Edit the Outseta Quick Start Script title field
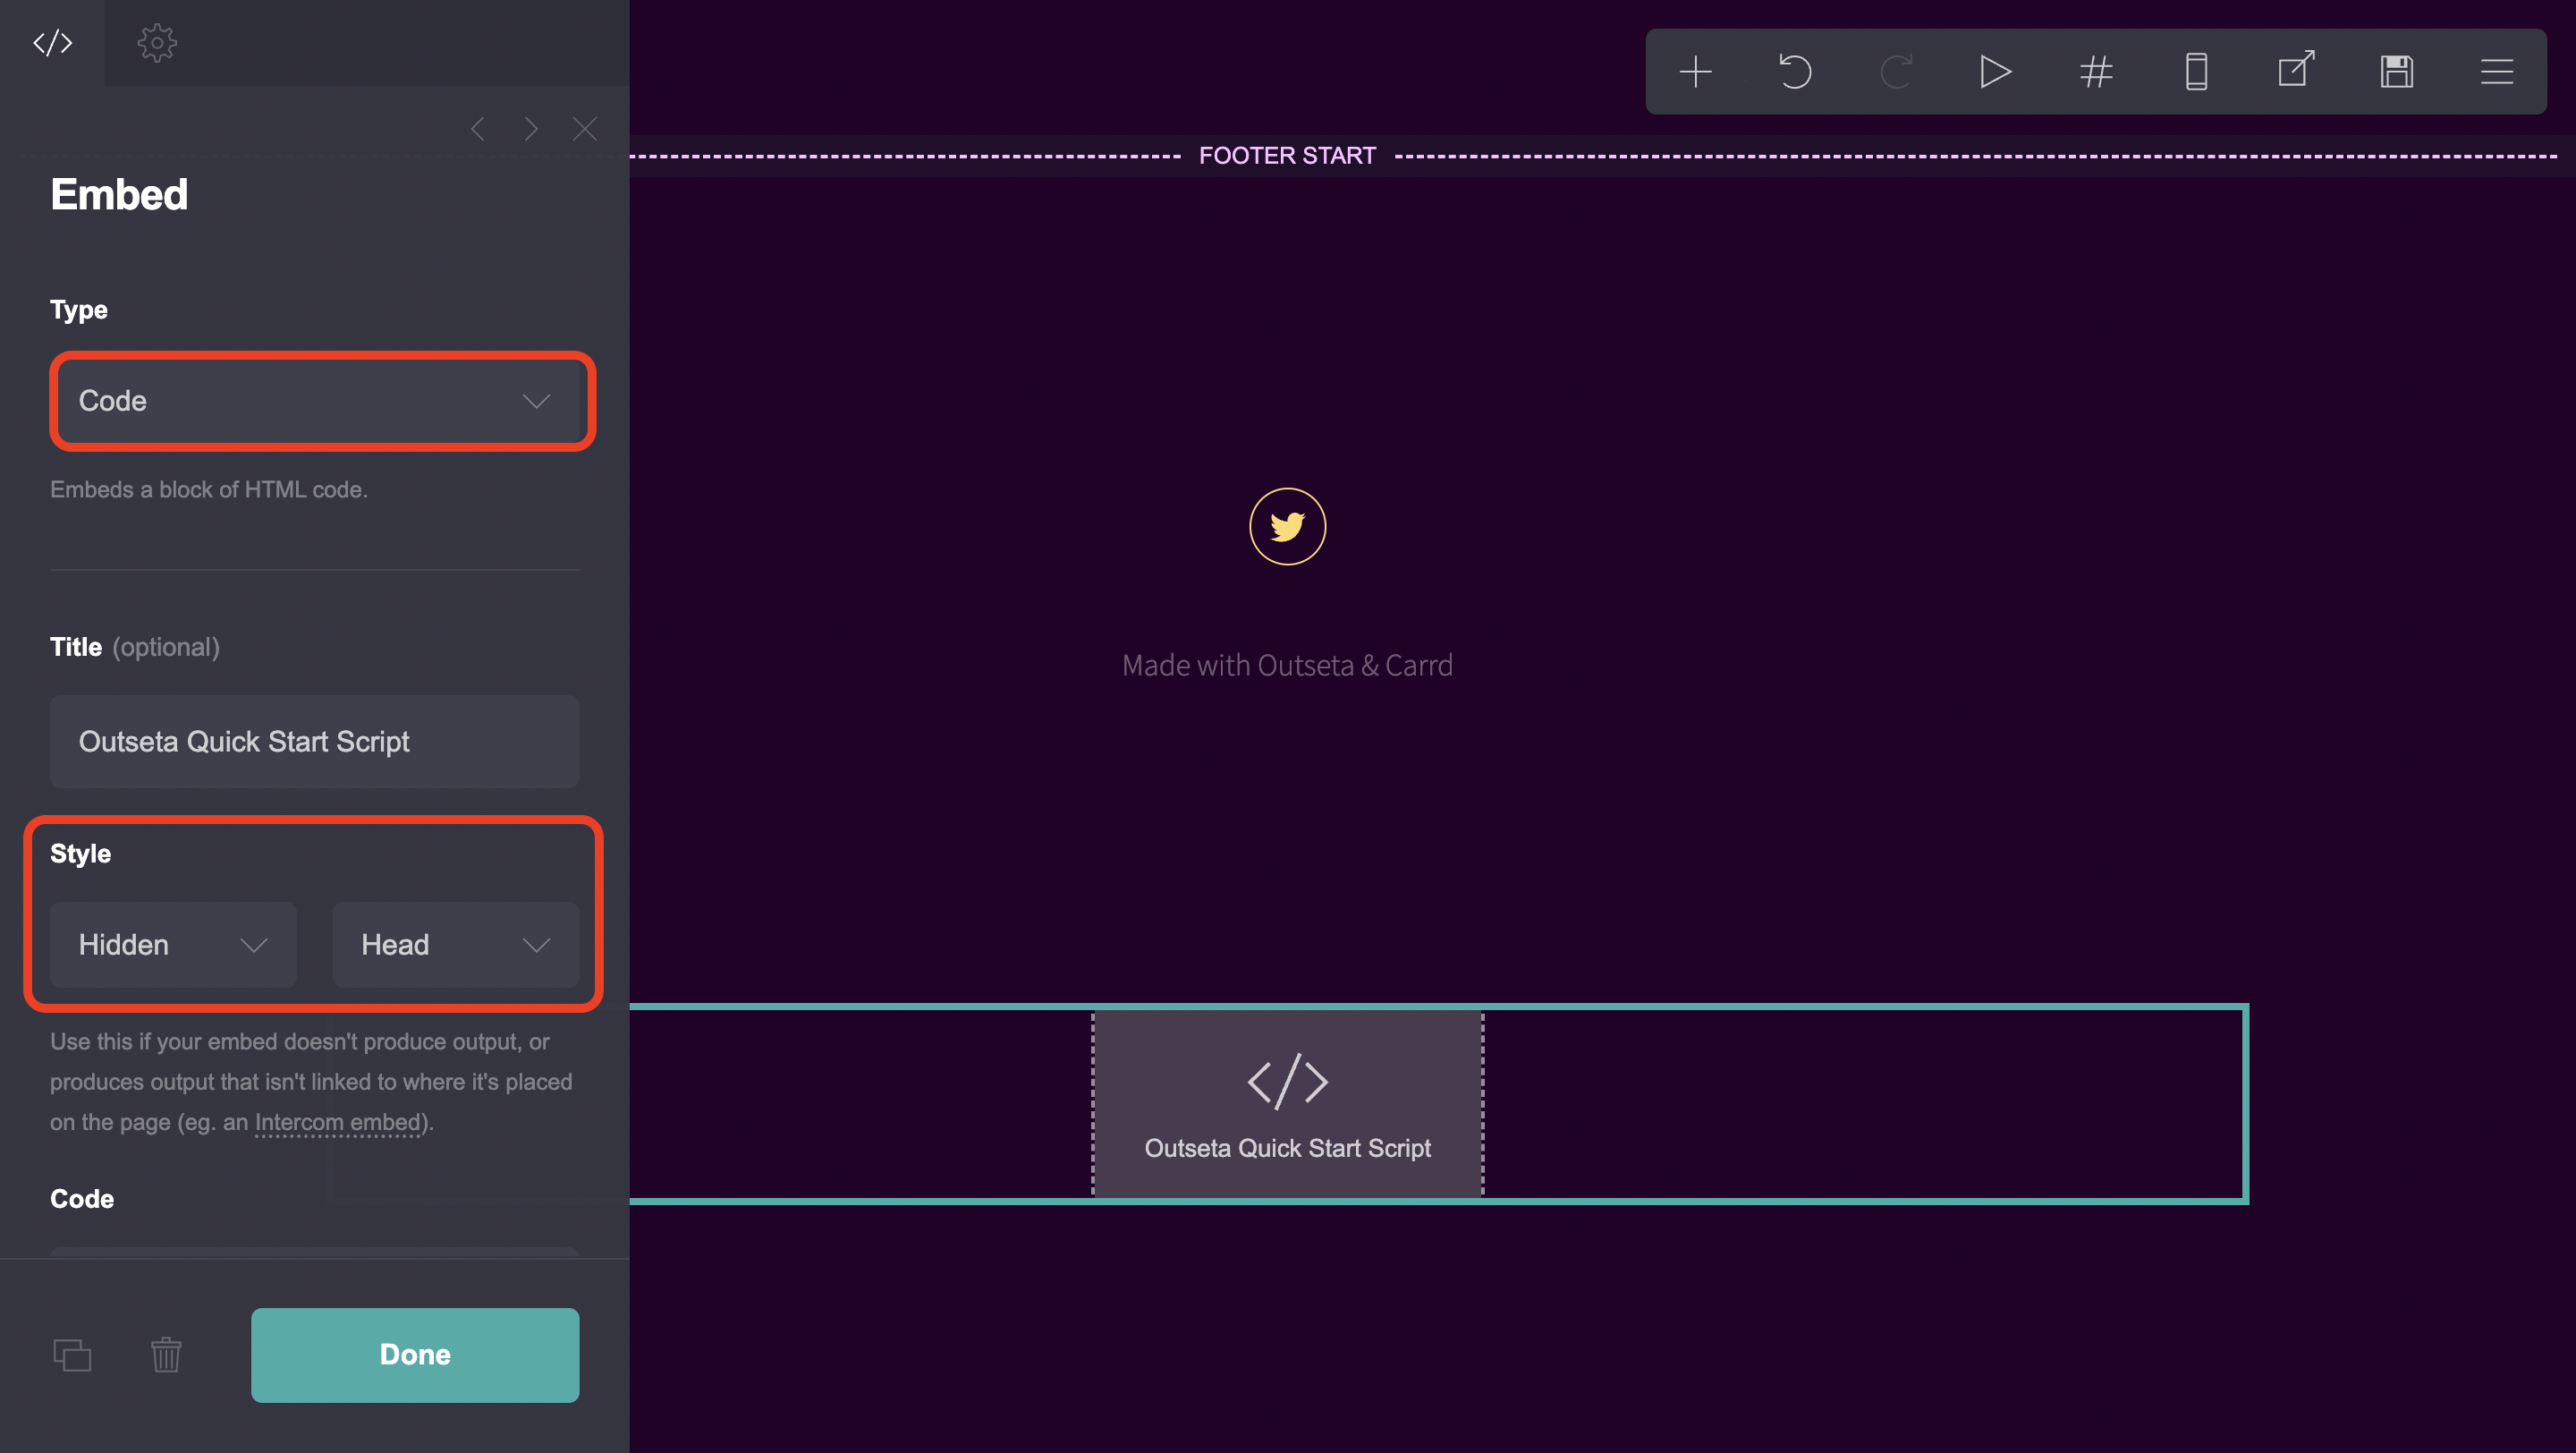 click(x=313, y=741)
